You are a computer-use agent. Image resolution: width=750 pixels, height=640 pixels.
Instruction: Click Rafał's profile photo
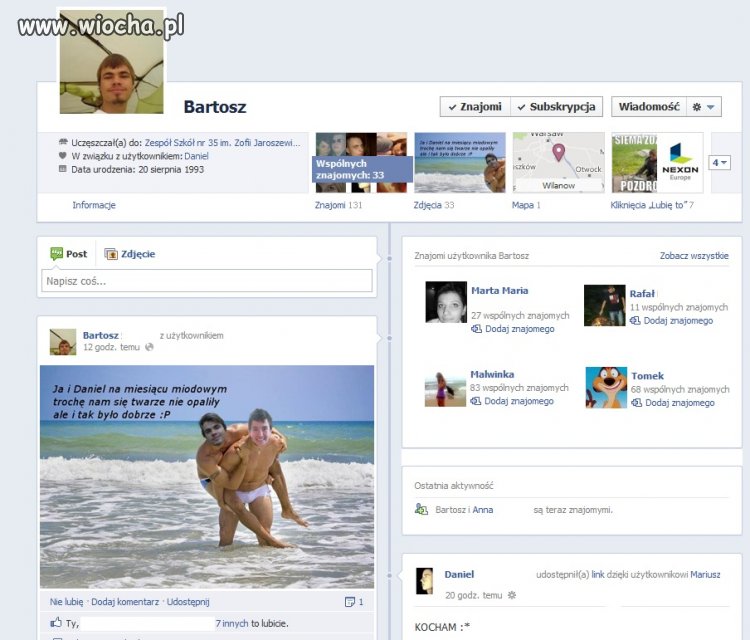[605, 305]
